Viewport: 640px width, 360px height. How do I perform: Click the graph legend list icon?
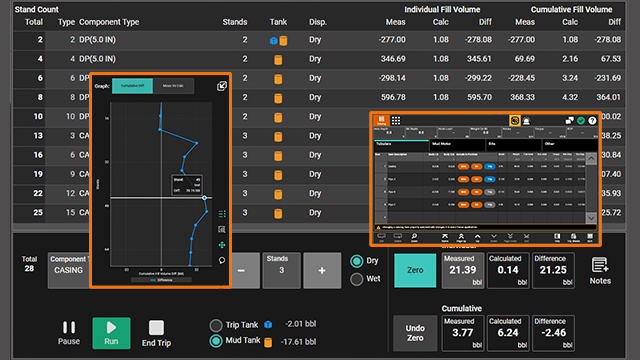[x=222, y=214]
